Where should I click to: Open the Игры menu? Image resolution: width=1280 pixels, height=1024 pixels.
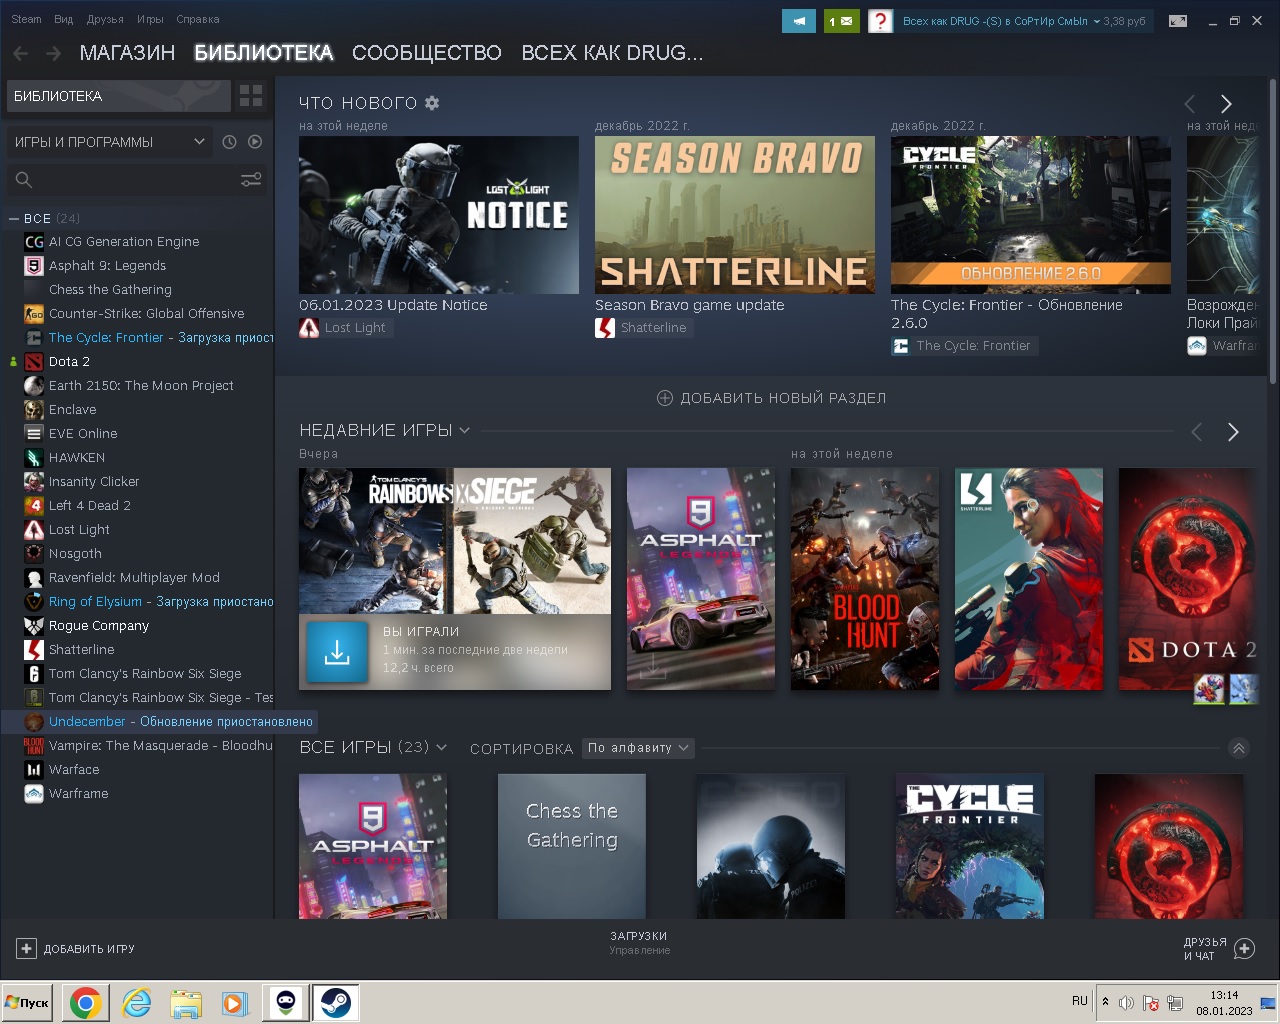[150, 19]
